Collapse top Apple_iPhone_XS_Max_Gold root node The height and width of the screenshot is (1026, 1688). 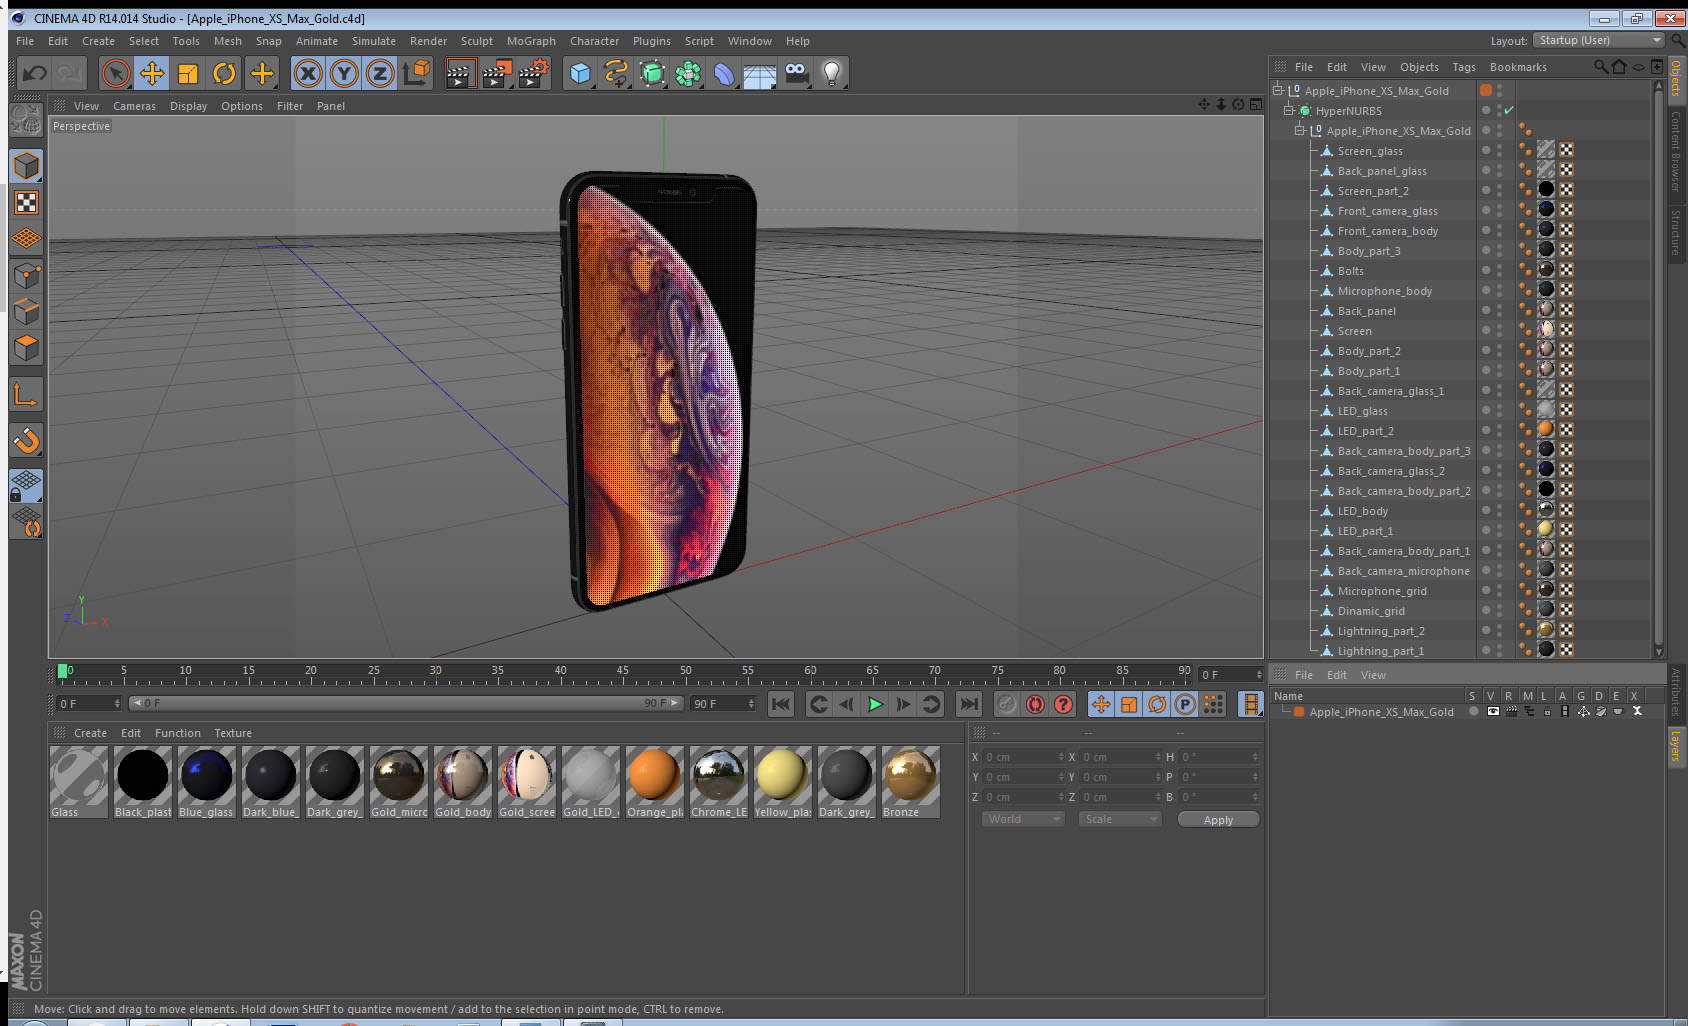pos(1278,90)
